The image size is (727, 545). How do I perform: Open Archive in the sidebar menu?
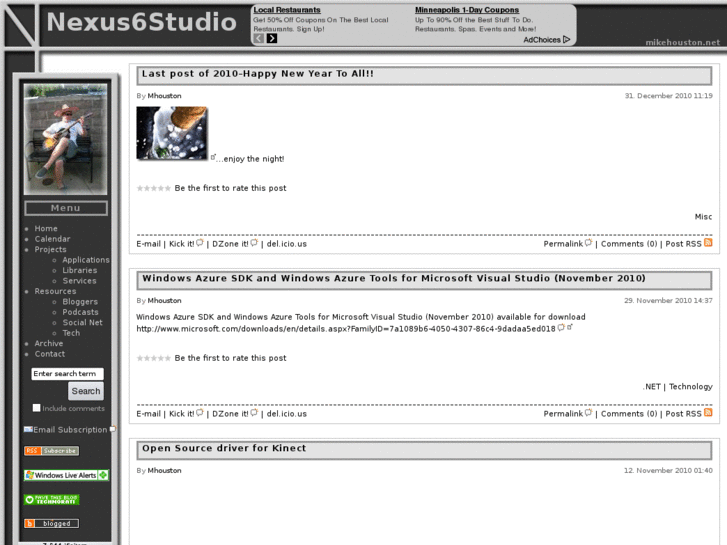(49, 343)
